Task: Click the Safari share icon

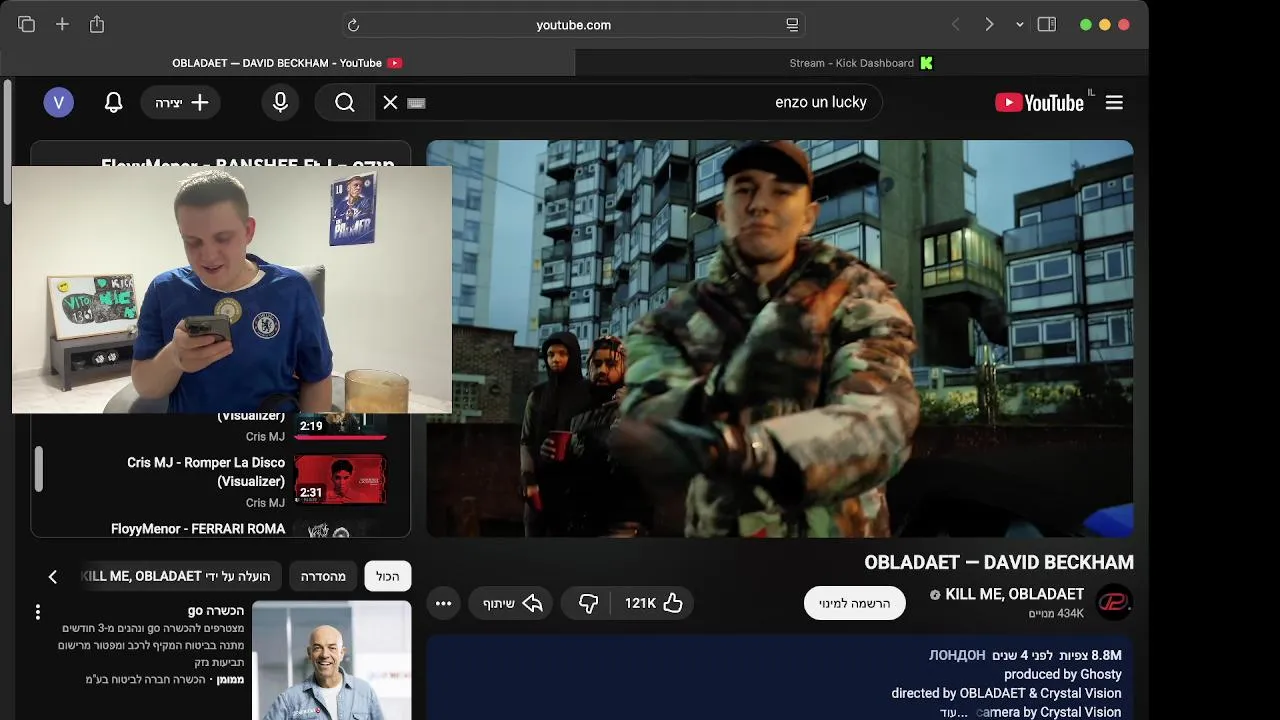Action: (97, 24)
